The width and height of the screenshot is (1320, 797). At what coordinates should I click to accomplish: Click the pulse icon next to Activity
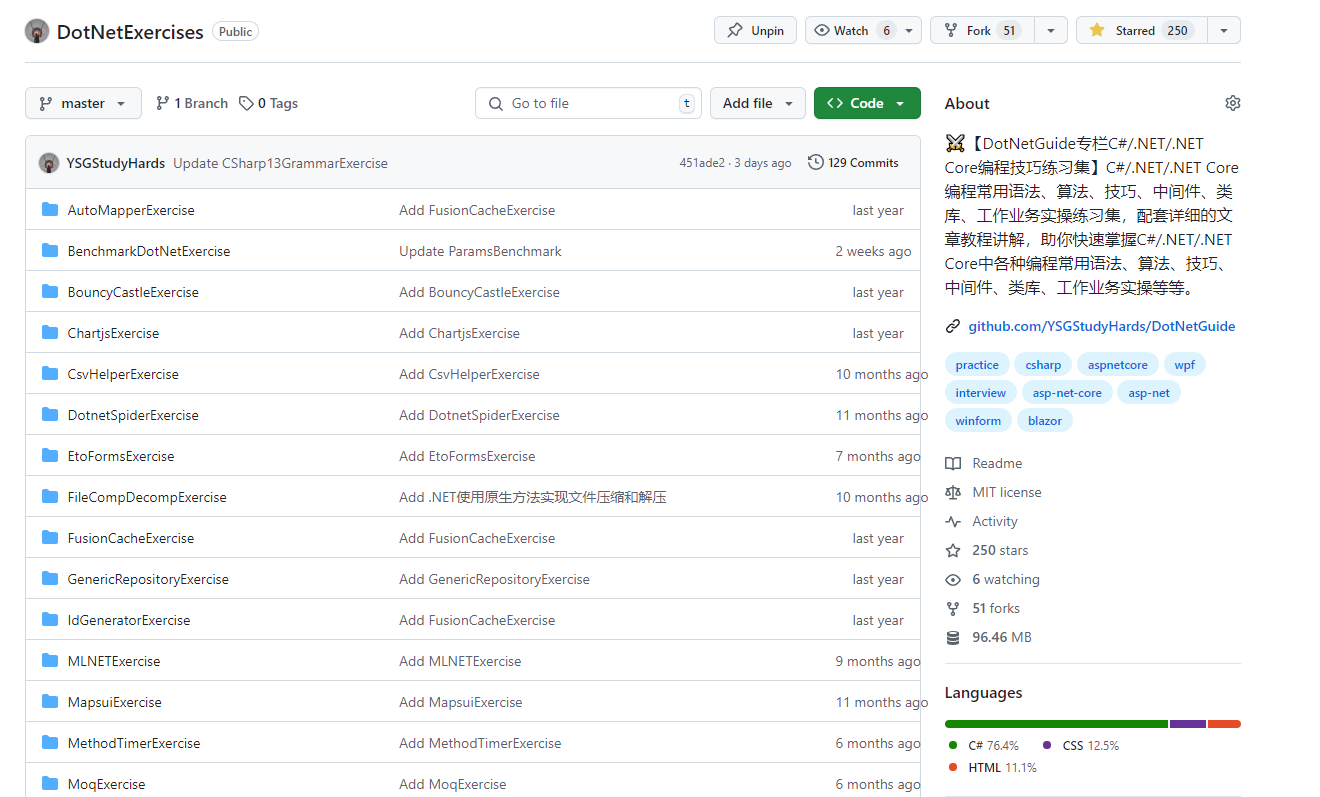click(953, 521)
